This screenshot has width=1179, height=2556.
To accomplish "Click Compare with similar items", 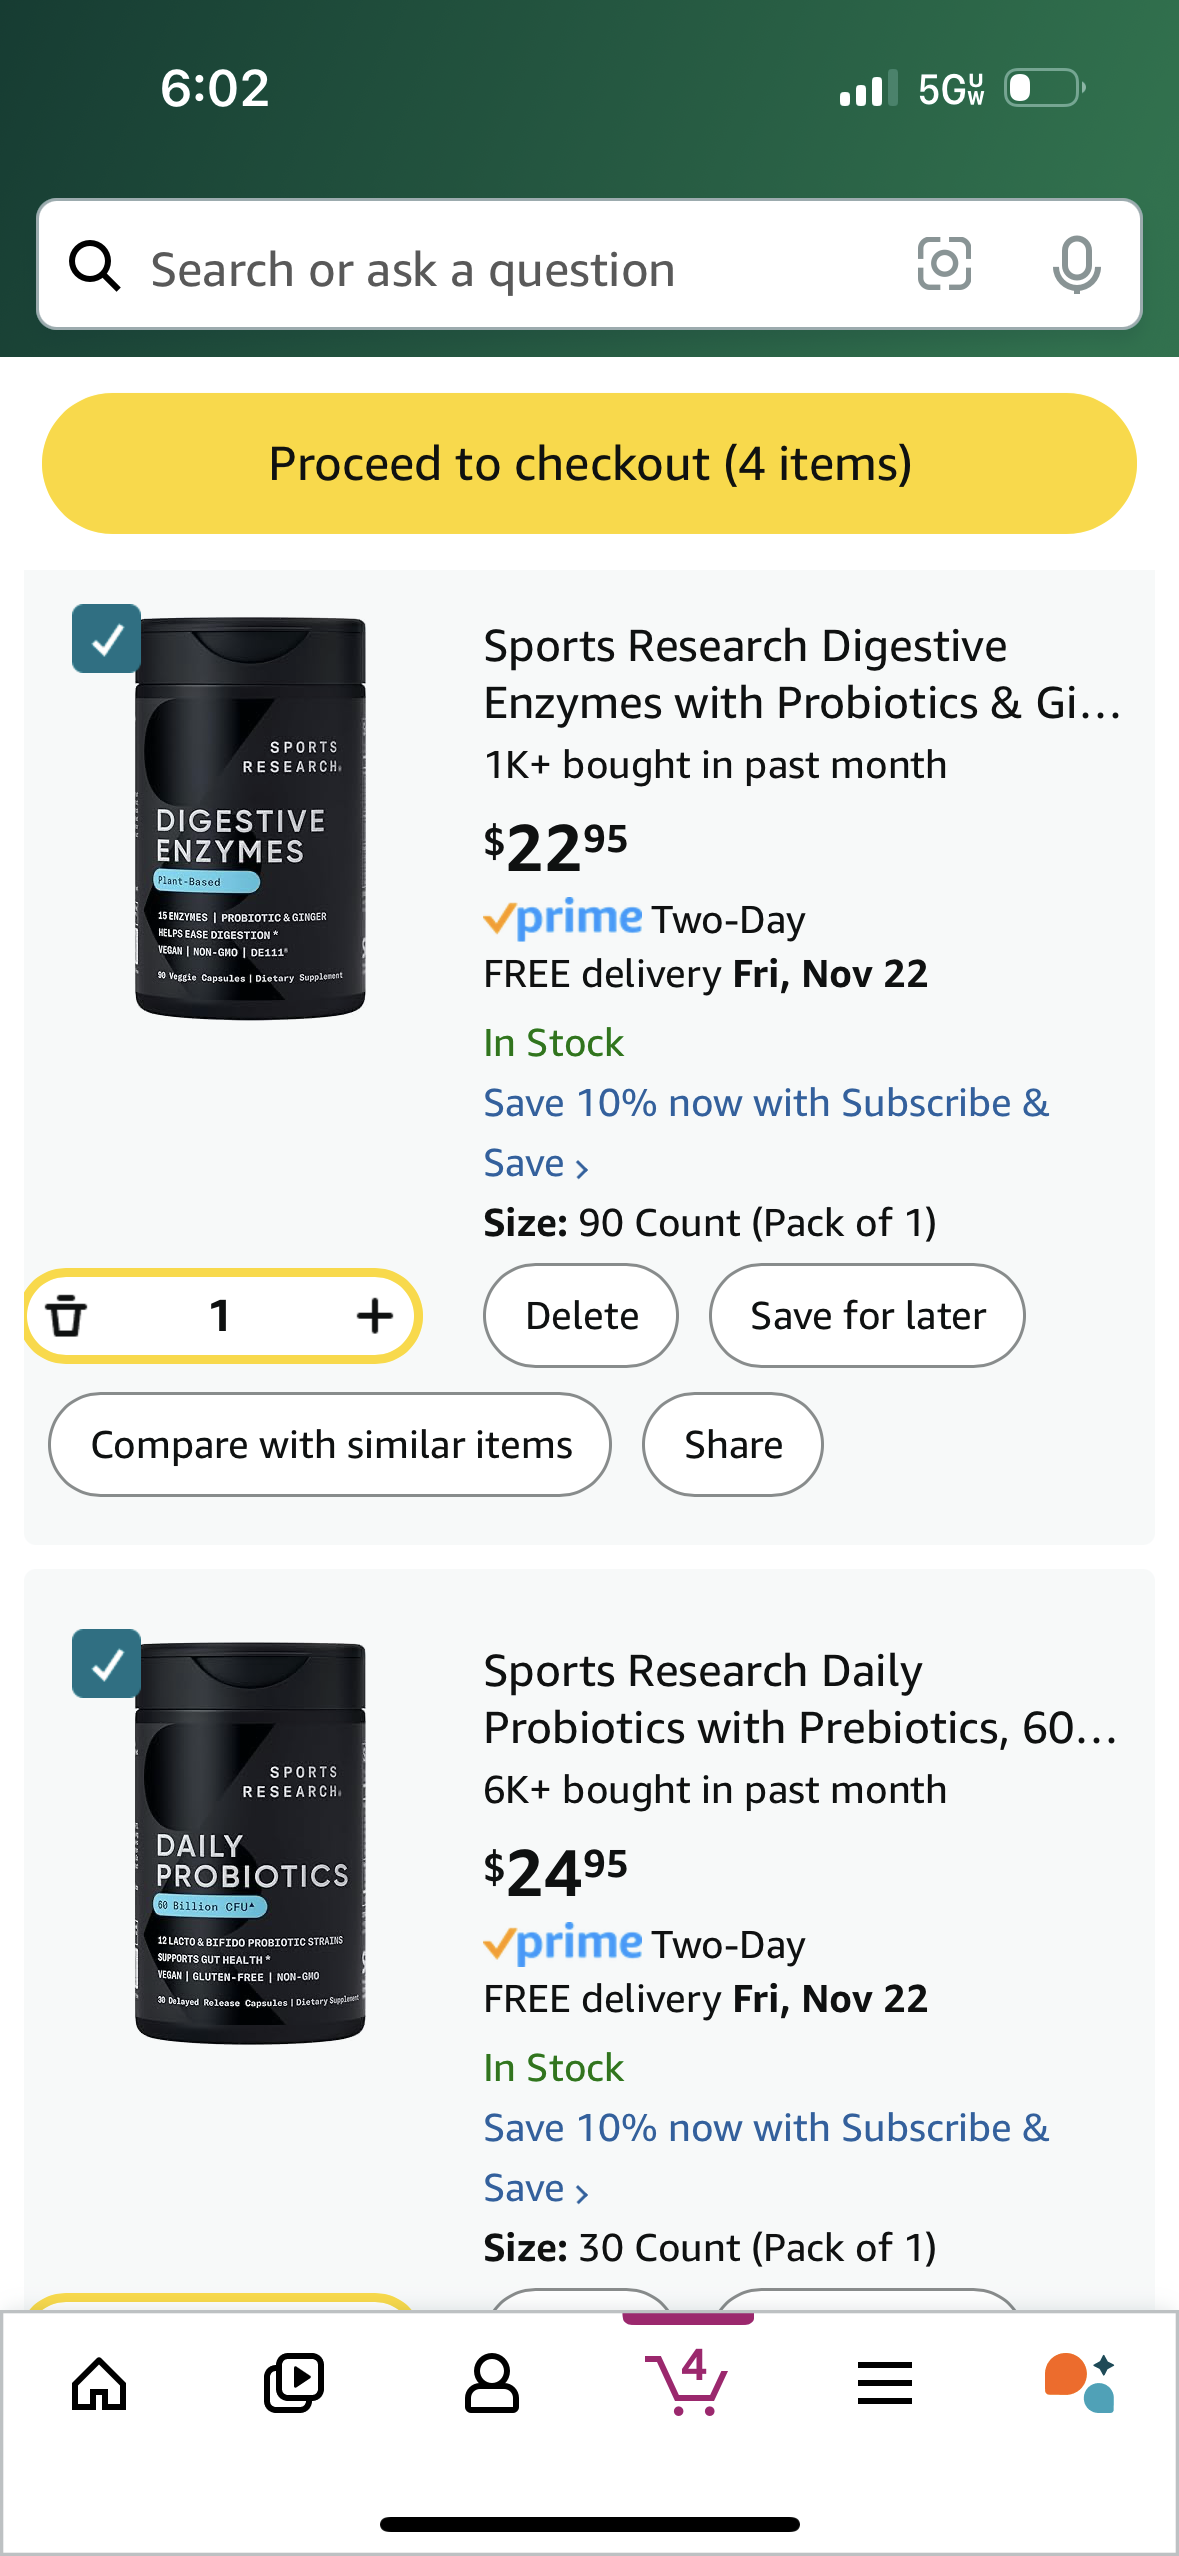I will (x=330, y=1445).
